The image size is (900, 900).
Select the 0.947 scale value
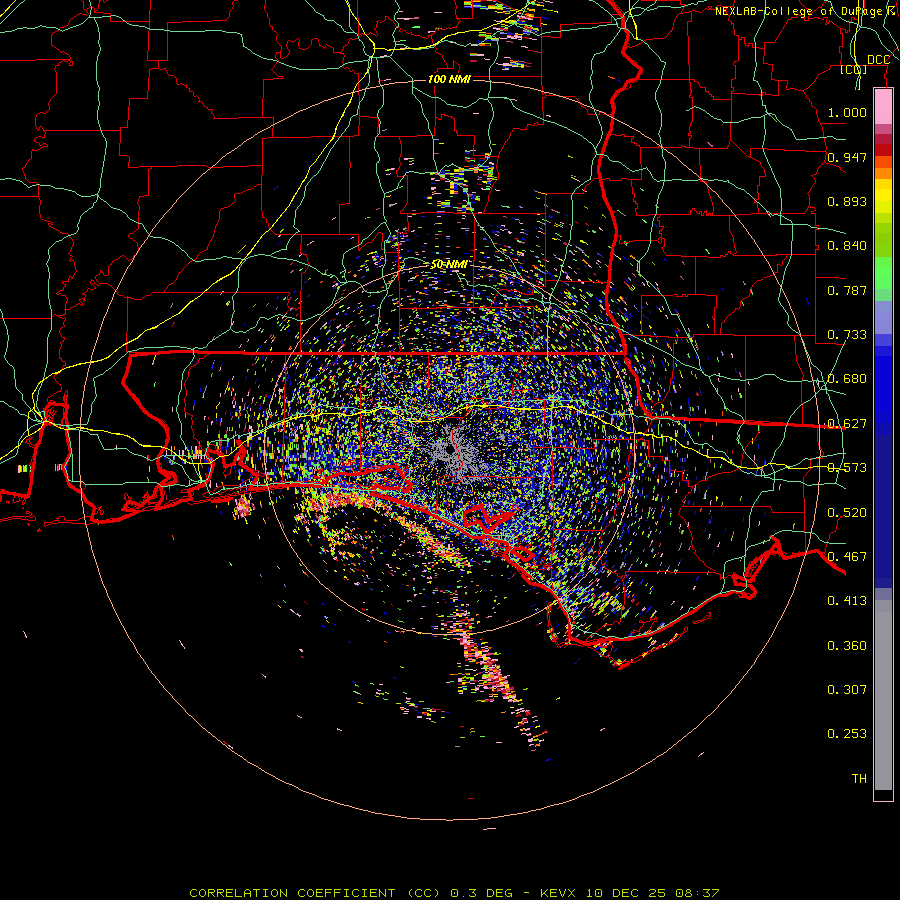847,157
